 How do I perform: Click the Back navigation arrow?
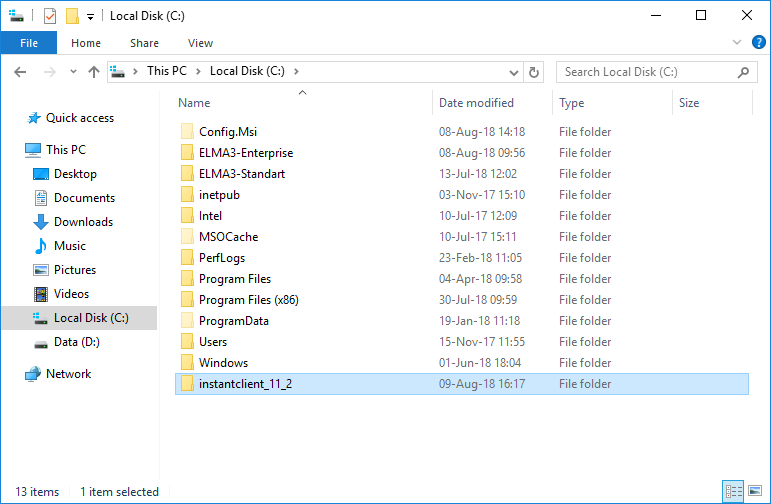tap(21, 72)
